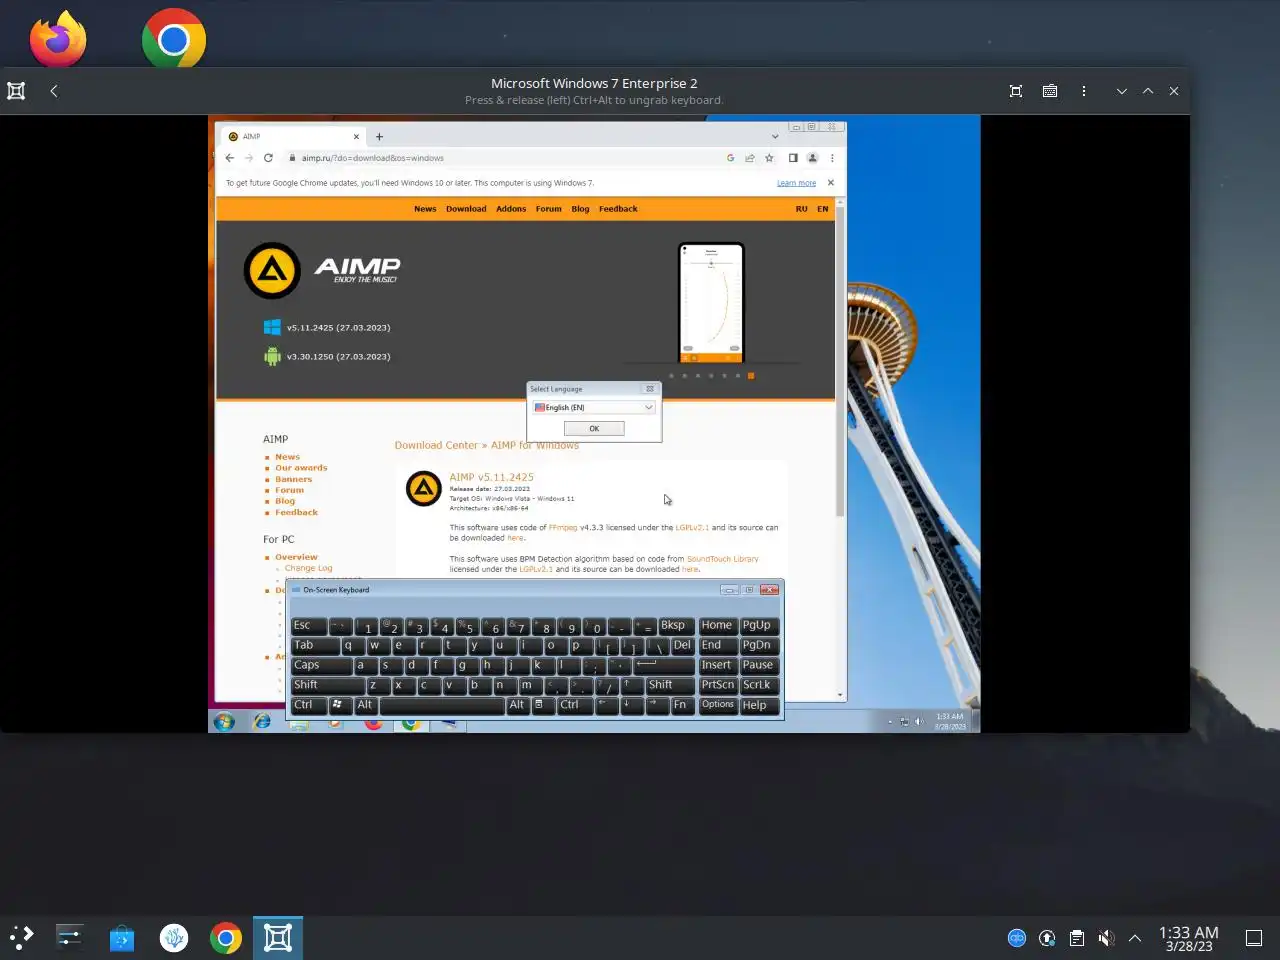The width and height of the screenshot is (1280, 960).
Task: Launch Chrome from the desktop shortcut
Action: 174,39
